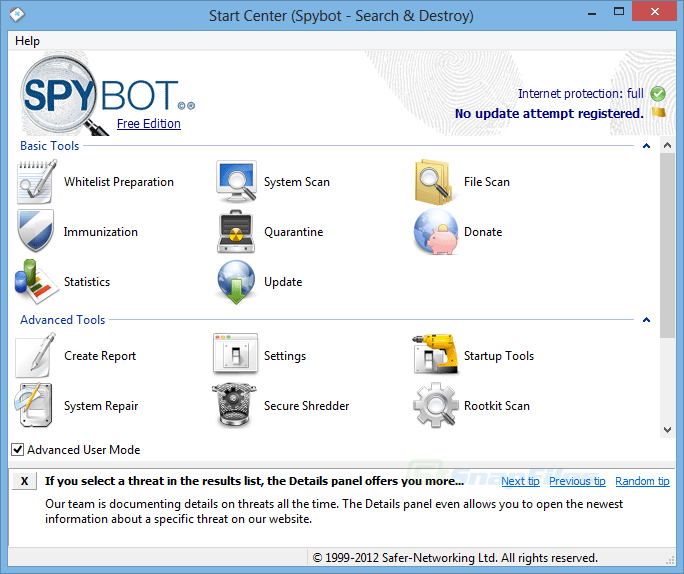Click the File Scan label
Viewport: 684px width, 574px height.
pos(487,182)
